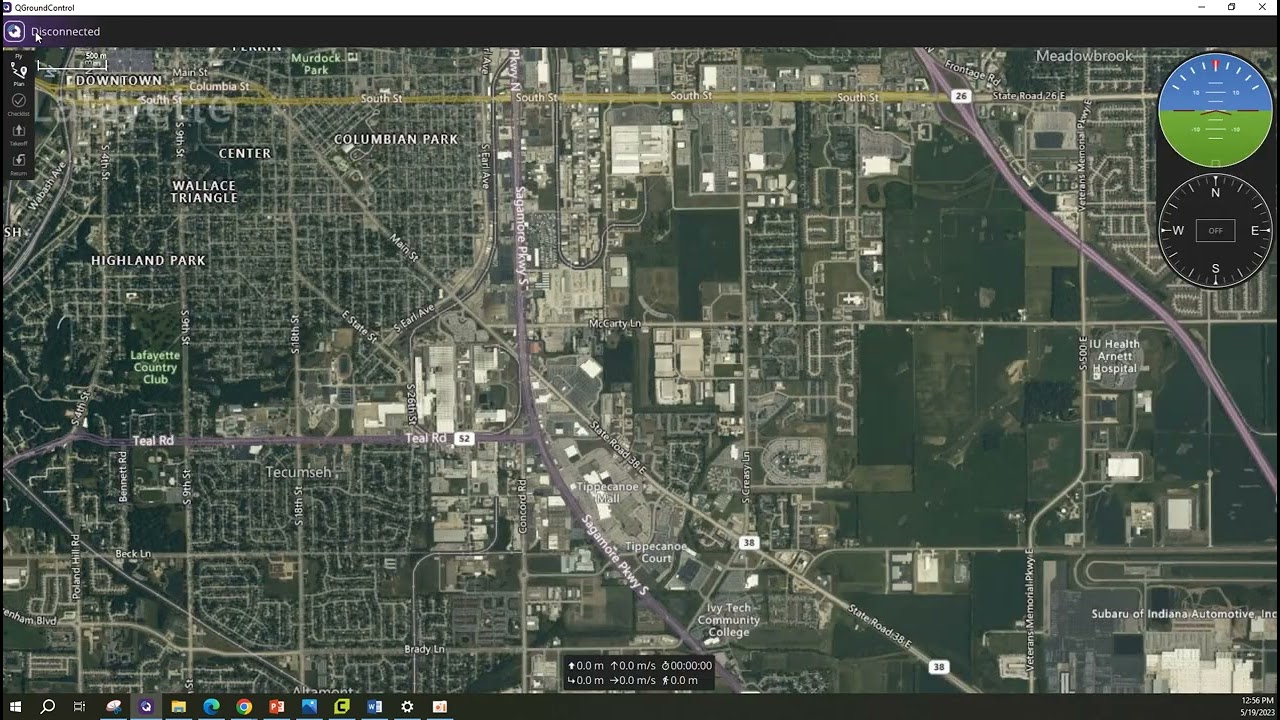Click the Tippecanoe Court map label
The width and height of the screenshot is (1280, 720).
click(656, 552)
